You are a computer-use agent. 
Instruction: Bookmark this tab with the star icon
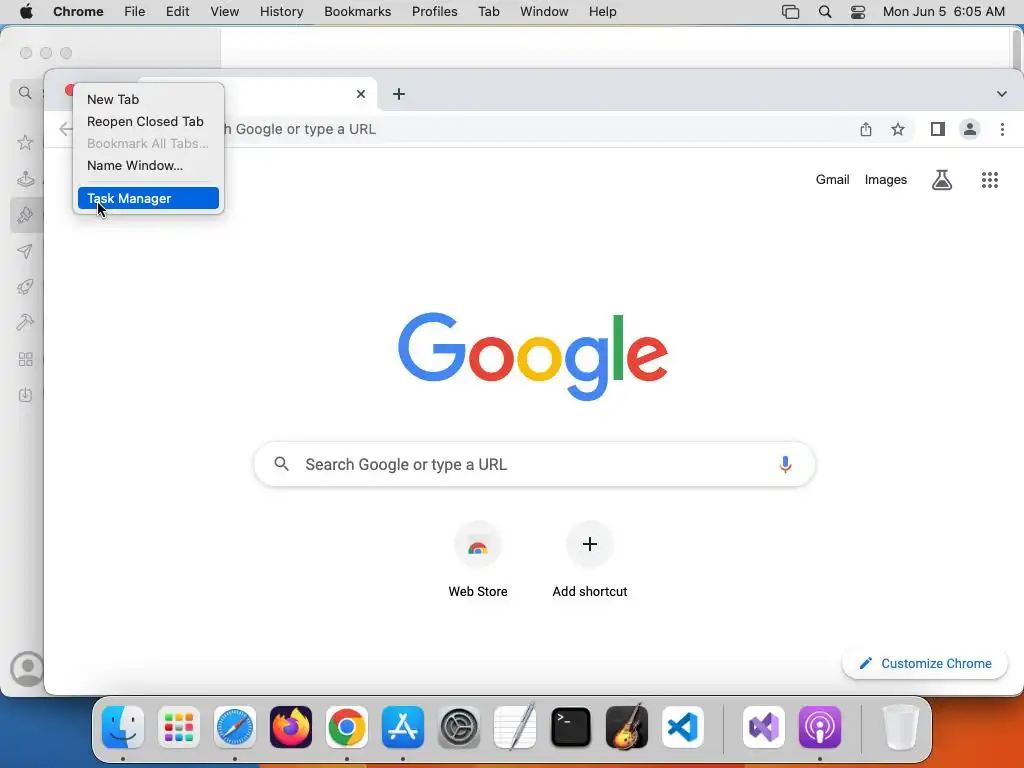(898, 129)
